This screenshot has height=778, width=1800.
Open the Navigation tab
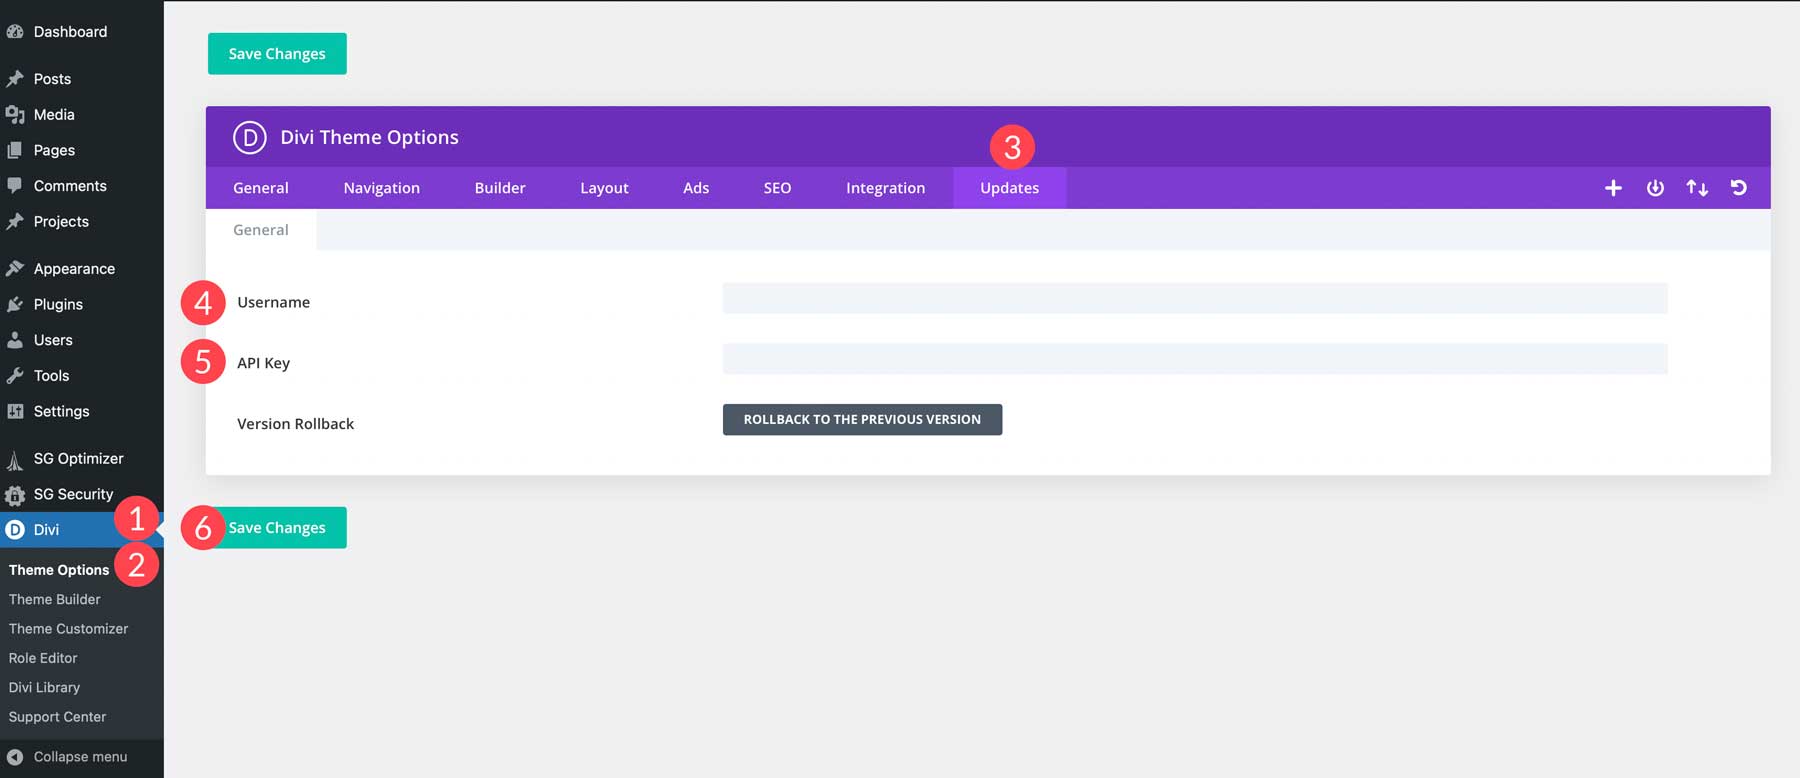(382, 188)
